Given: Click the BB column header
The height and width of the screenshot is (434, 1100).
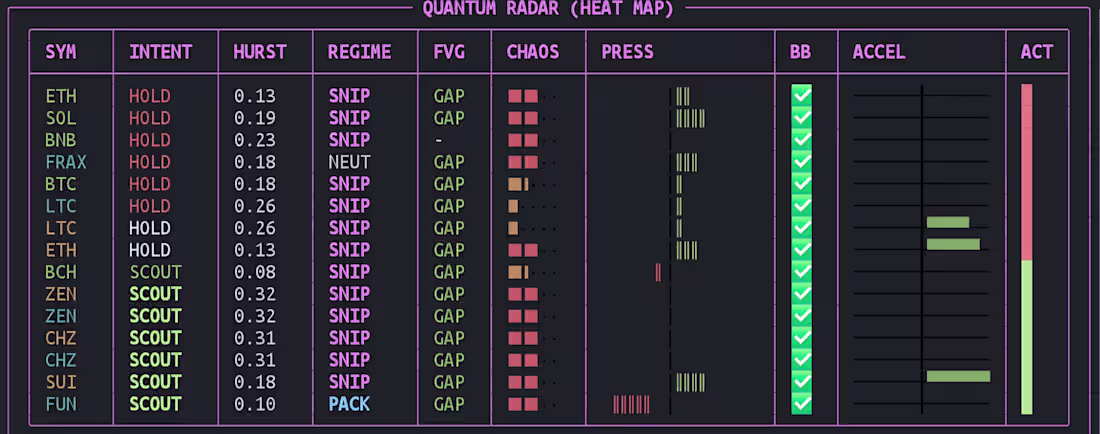Looking at the screenshot, I should click(800, 52).
